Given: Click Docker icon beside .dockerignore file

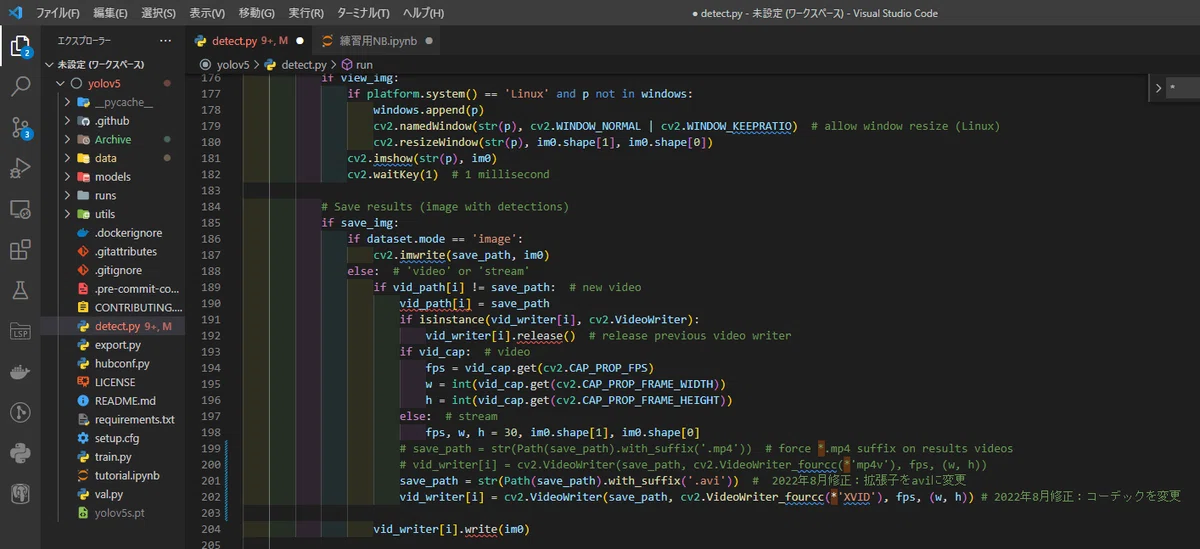Looking at the screenshot, I should point(84,233).
